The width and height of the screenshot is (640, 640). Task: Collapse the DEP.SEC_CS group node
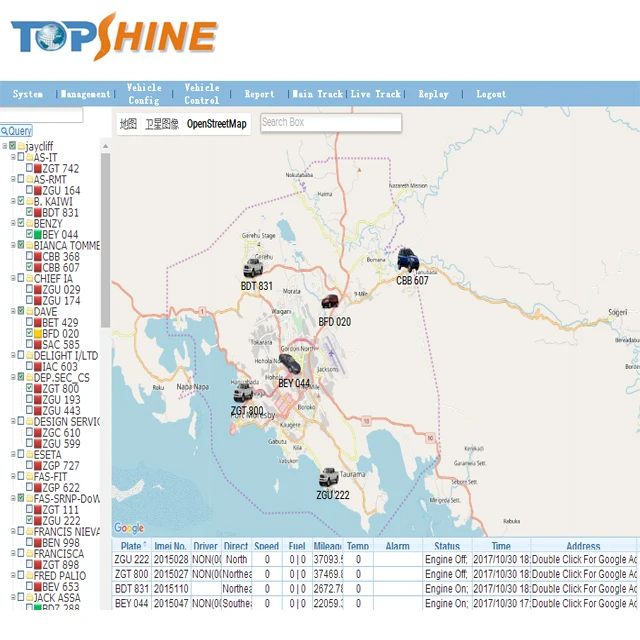tap(13, 377)
